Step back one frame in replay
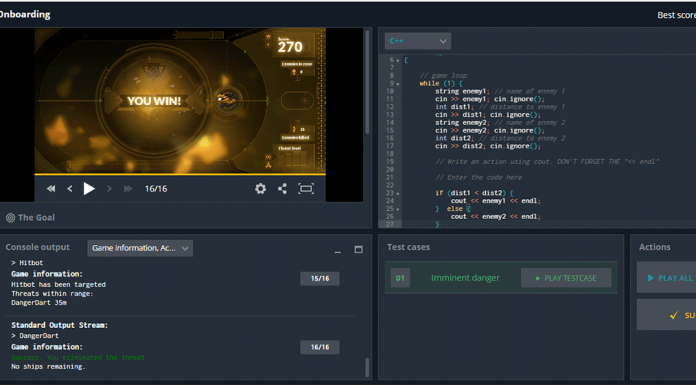 coord(70,189)
